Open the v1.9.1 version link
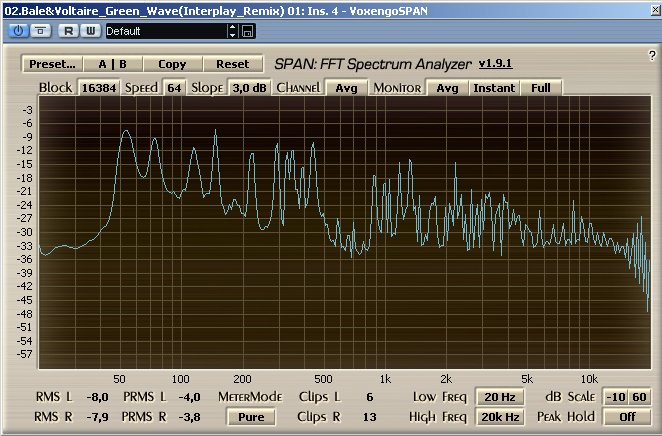Screen dimensions: 662x436 click(495, 64)
